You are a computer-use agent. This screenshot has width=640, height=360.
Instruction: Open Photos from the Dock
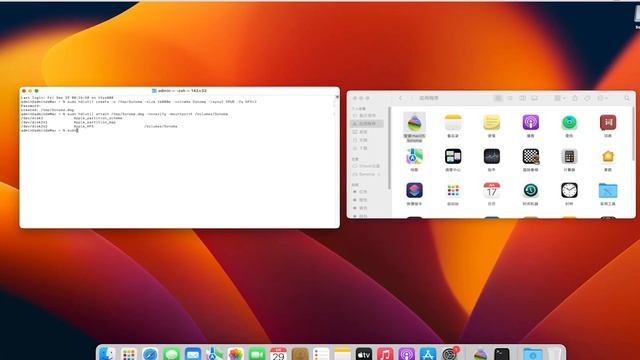pyautogui.click(x=236, y=354)
